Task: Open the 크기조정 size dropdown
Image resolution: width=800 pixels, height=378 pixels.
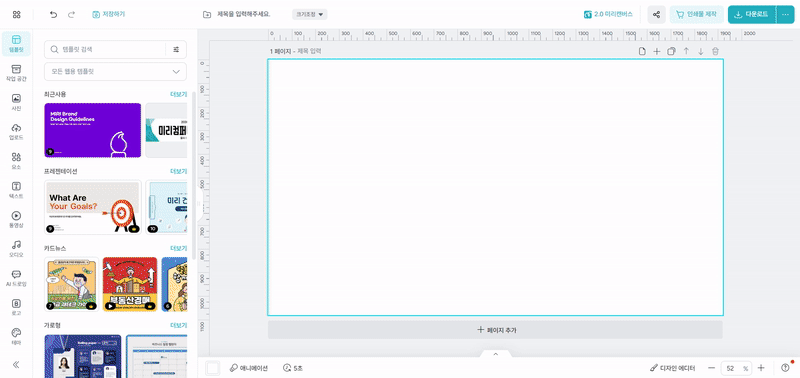Action: pos(310,14)
